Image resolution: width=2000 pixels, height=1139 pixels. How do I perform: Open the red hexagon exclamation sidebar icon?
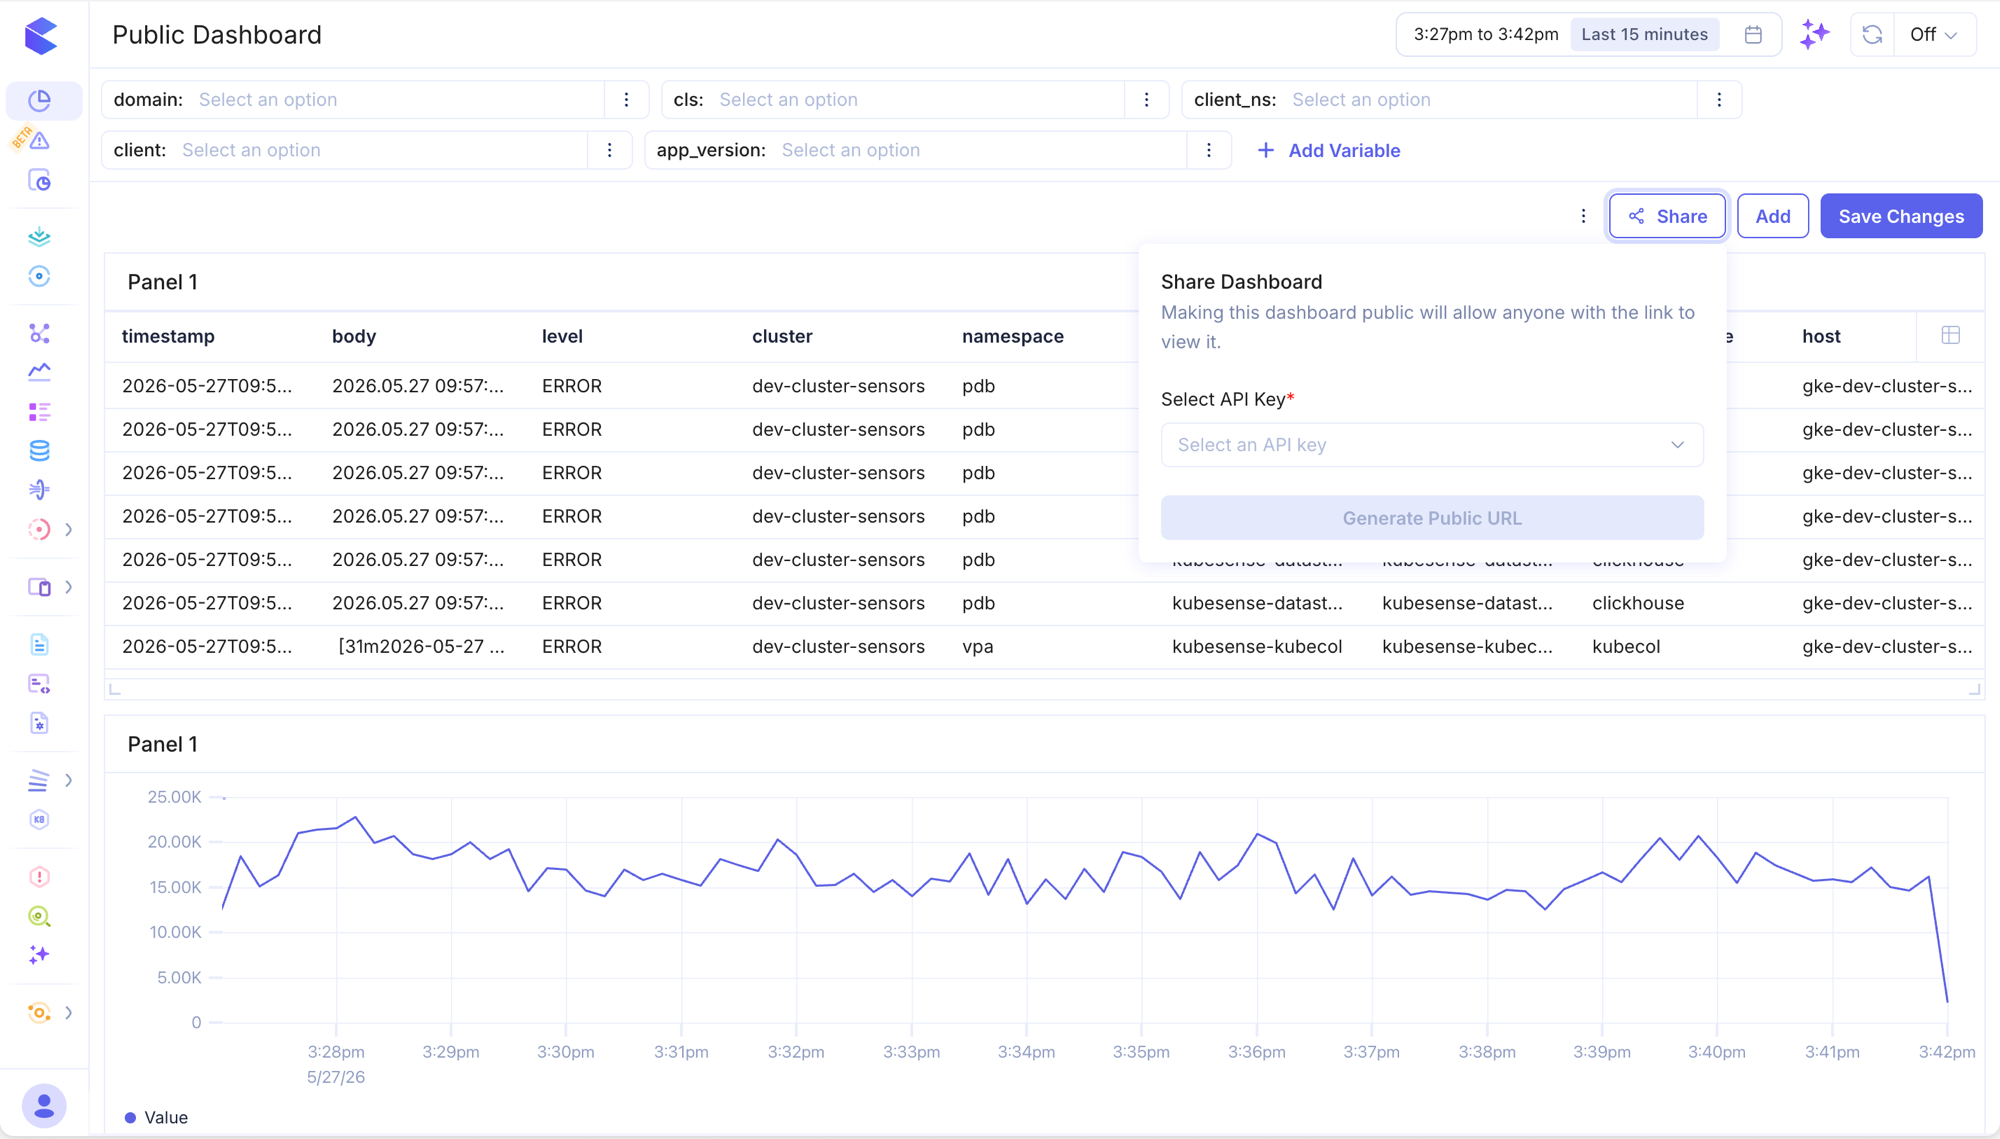coord(40,877)
